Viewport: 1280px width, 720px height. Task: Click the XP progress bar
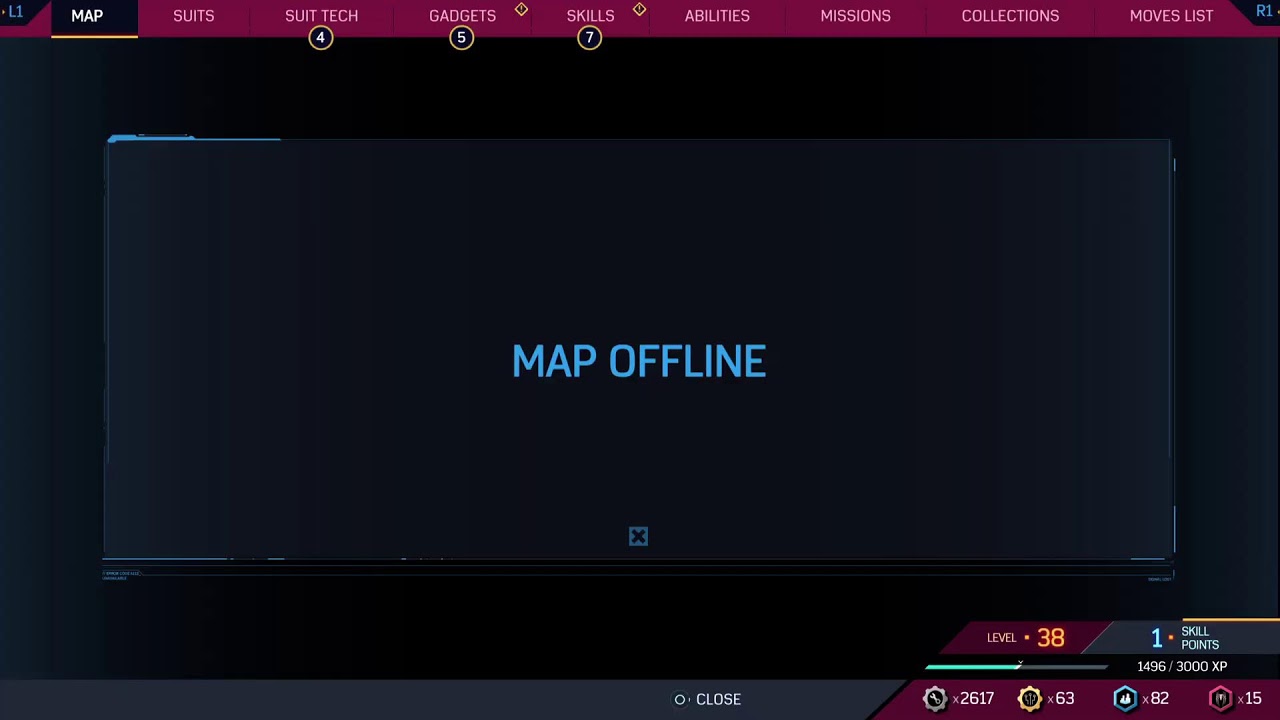[x=1017, y=666]
